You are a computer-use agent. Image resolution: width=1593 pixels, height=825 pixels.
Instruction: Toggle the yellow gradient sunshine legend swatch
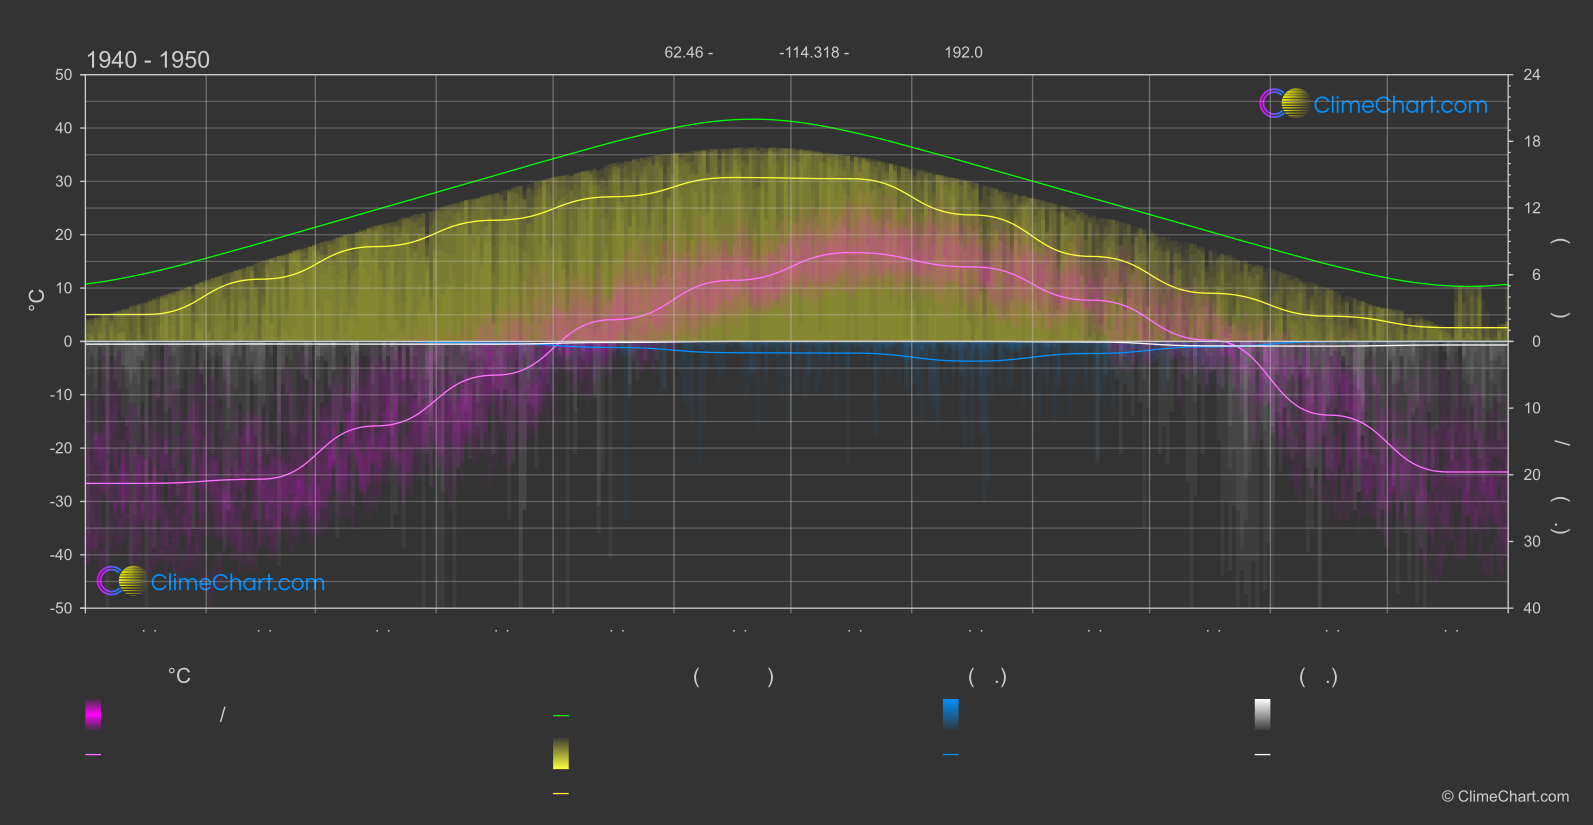click(561, 754)
